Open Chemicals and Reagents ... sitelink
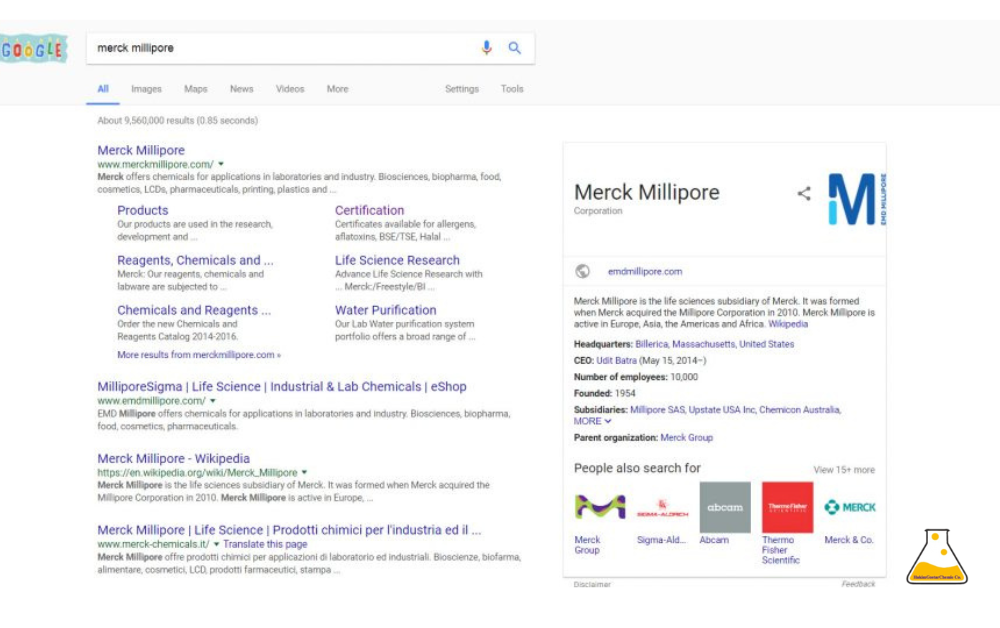The image size is (1000, 628). pos(194,310)
